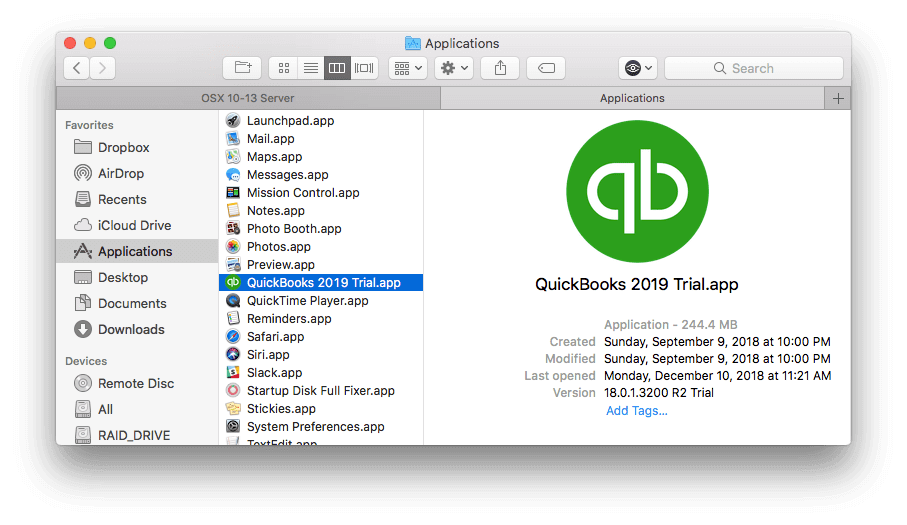Open the eye Quick Look dropdown
The image size is (907, 525).
(638, 68)
